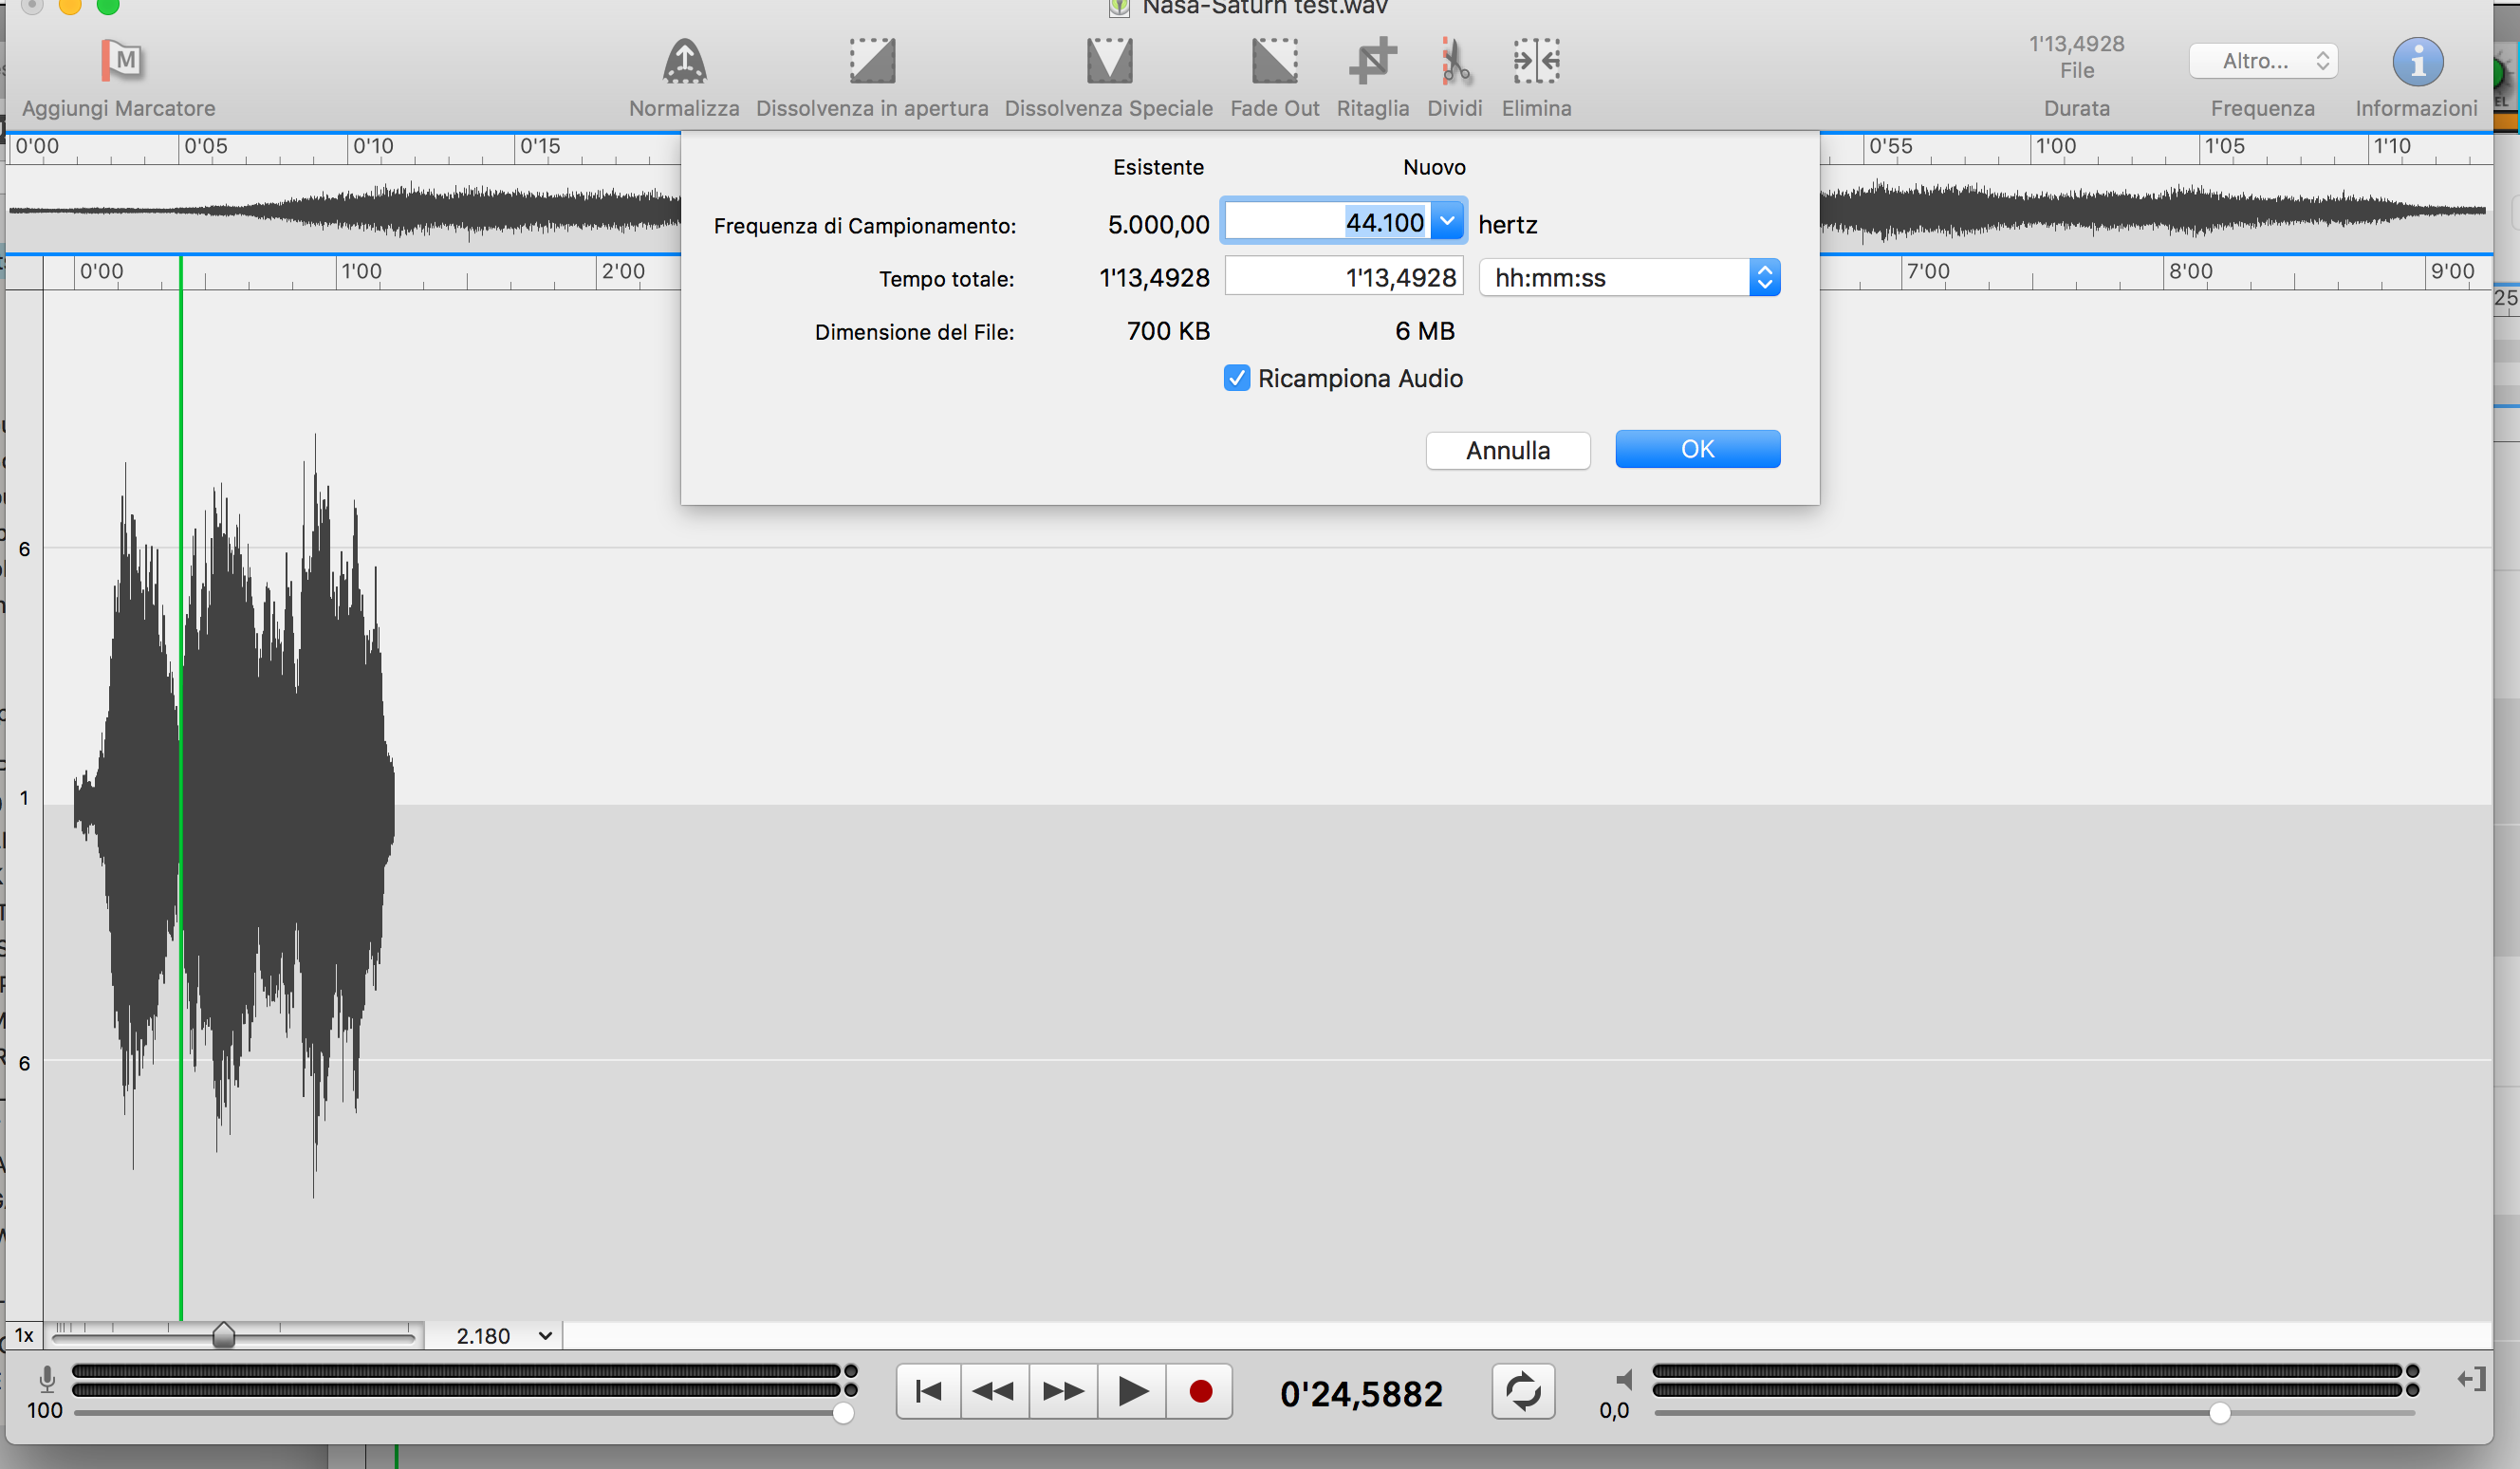Click the 1x zoom label
The height and width of the screenshot is (1469, 2520).
(x=24, y=1335)
